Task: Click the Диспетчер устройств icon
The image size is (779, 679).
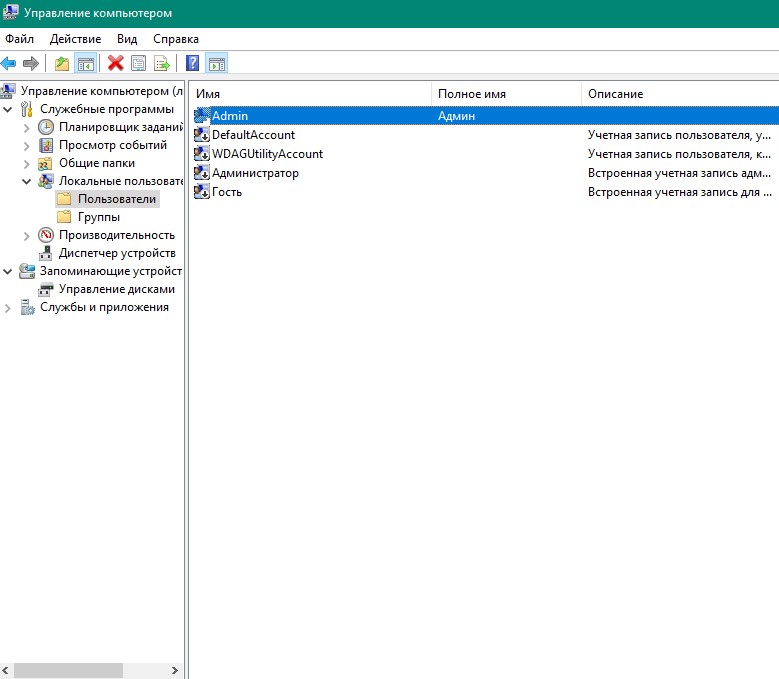Action: [46, 253]
